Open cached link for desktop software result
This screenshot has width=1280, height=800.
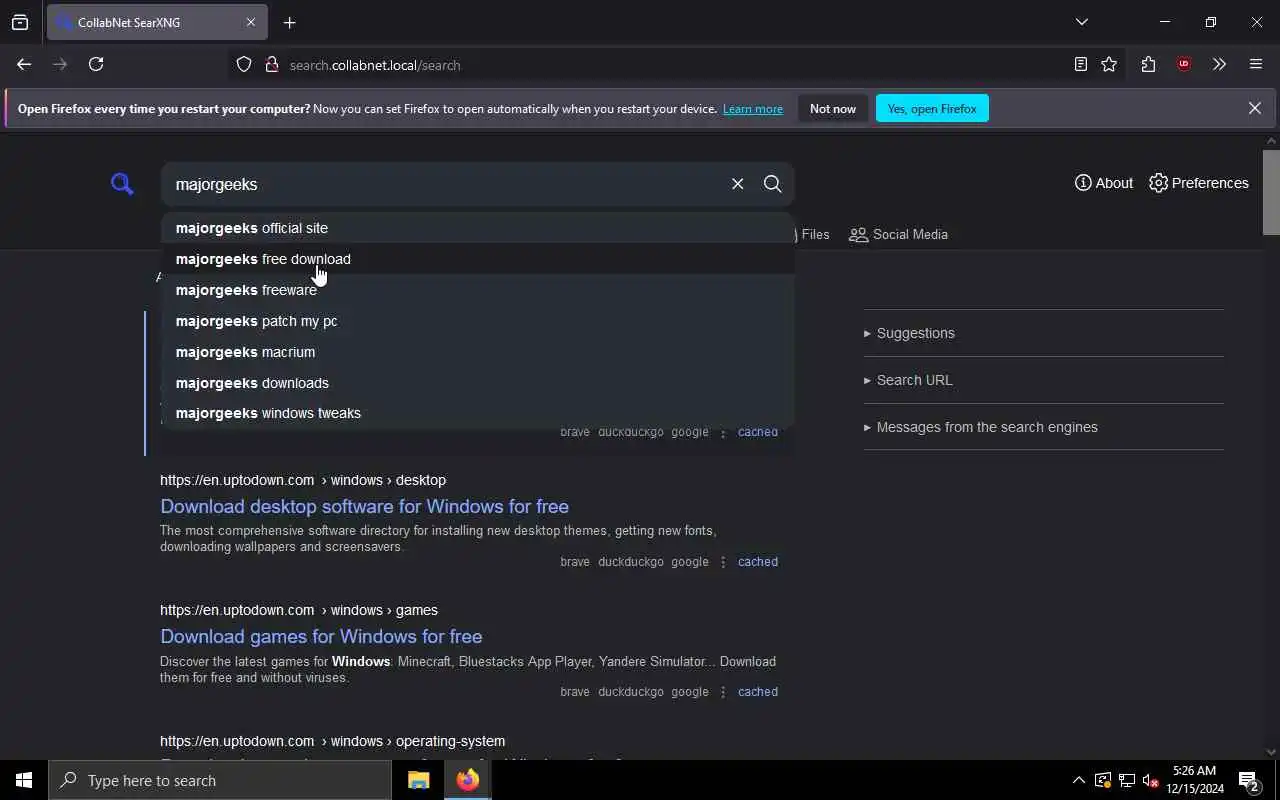tap(758, 562)
